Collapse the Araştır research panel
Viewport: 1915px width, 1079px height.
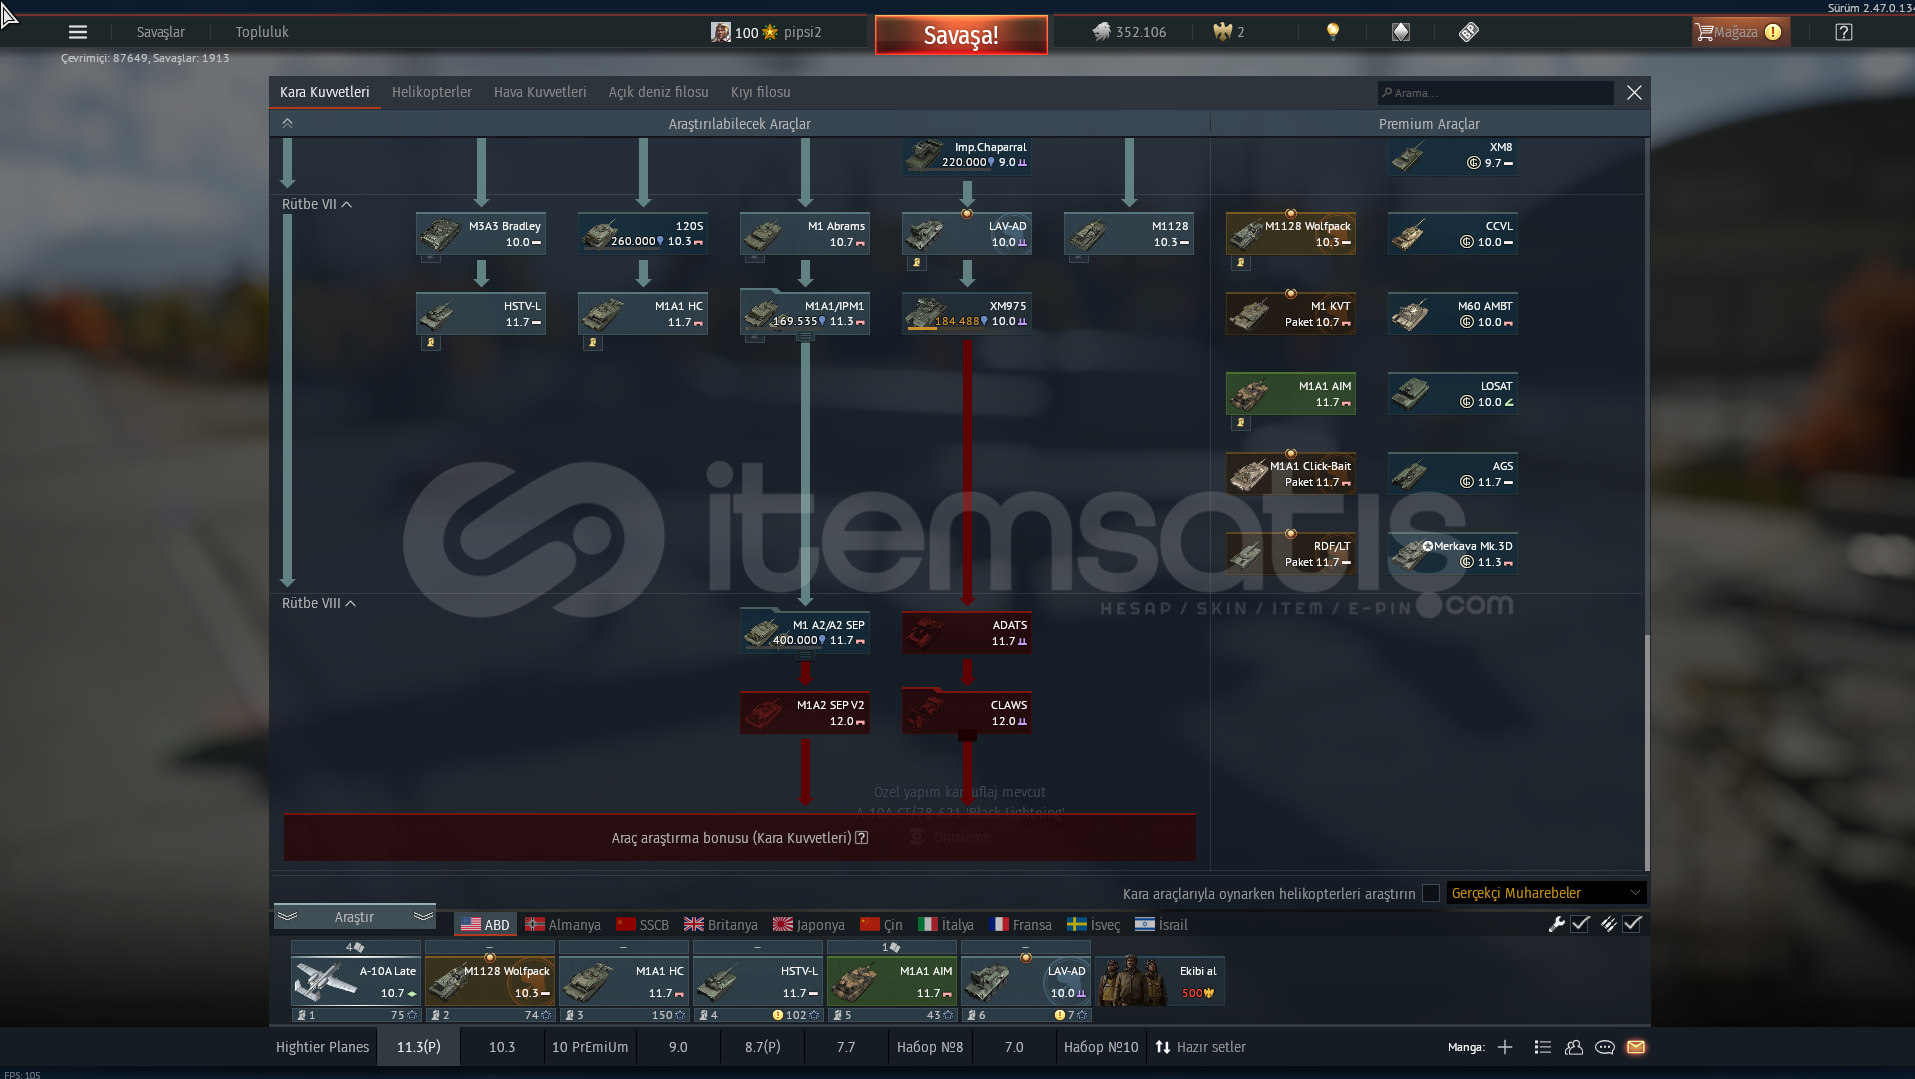click(x=354, y=917)
